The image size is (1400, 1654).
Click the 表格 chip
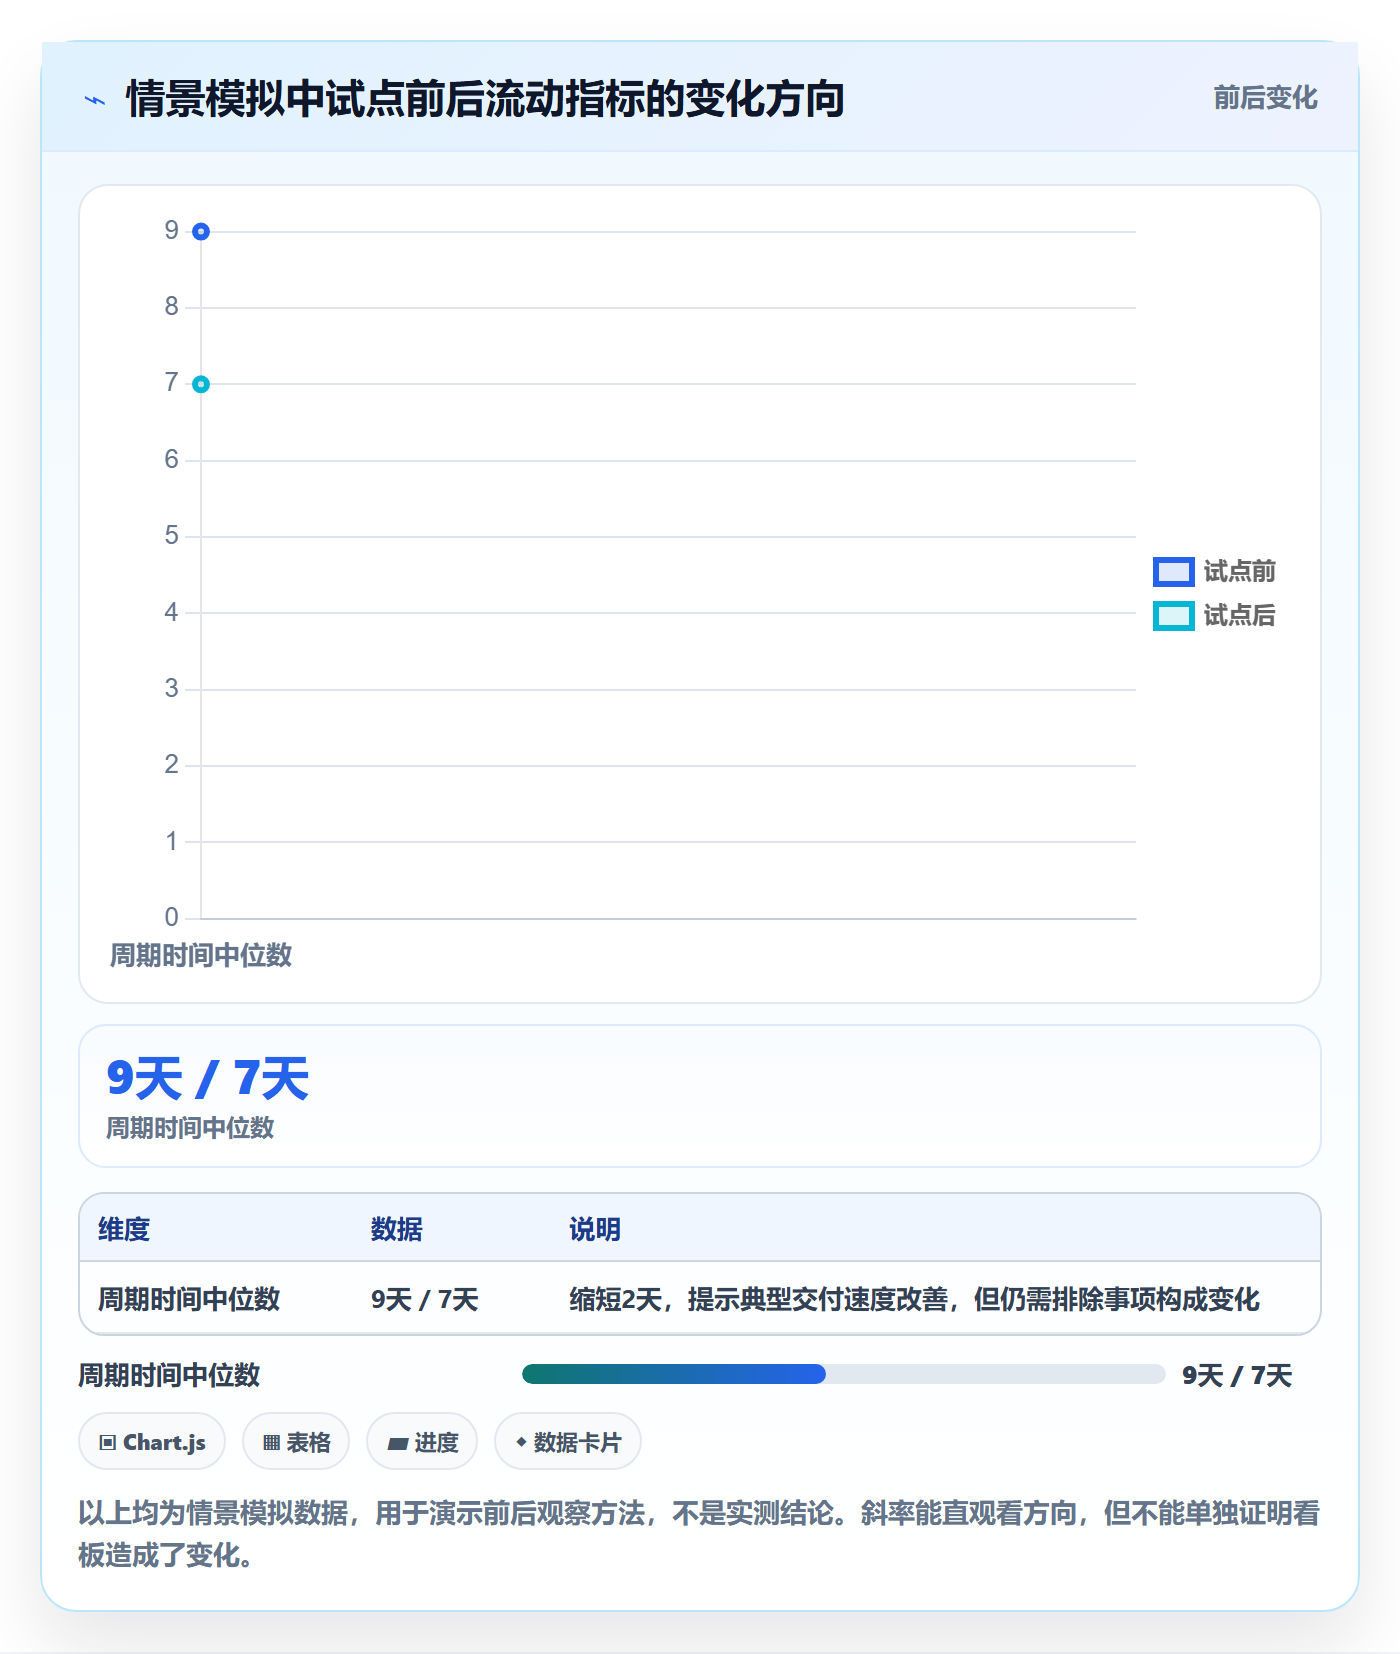pos(296,1442)
